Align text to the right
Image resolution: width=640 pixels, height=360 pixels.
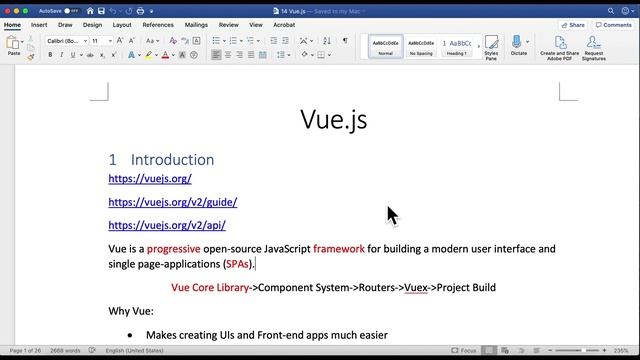pyautogui.click(x=240, y=55)
